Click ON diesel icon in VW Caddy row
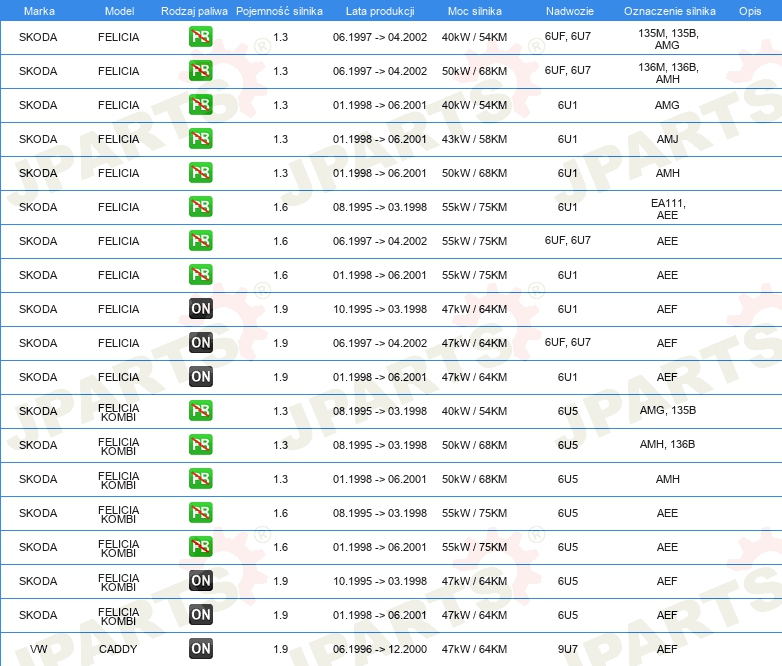 coord(200,649)
